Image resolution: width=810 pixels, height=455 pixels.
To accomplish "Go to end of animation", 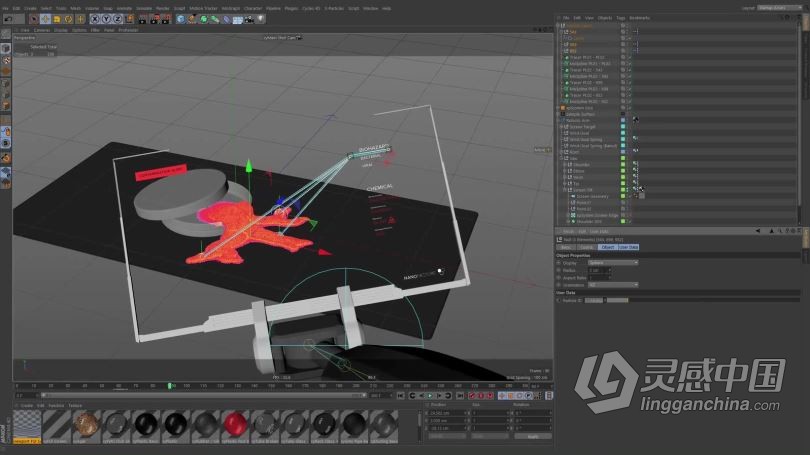I will 459,396.
